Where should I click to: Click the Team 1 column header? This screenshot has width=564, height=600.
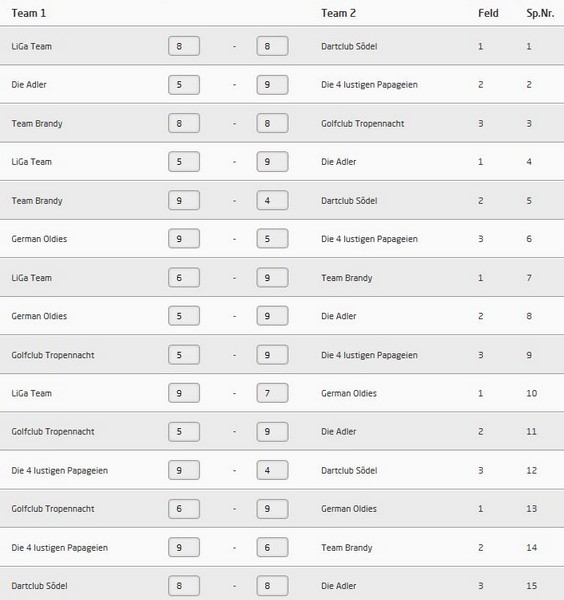29,13
